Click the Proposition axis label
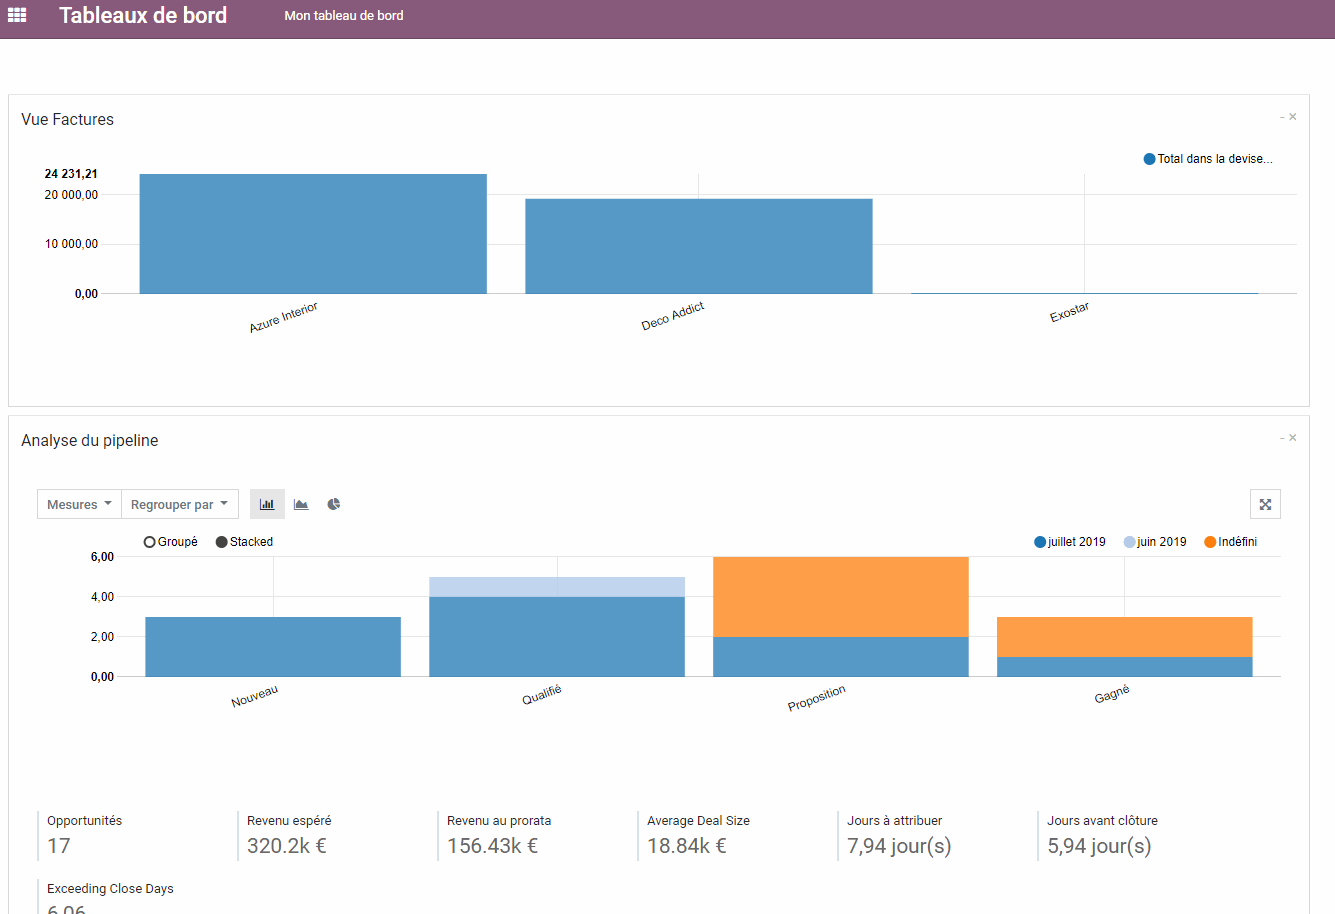The image size is (1335, 914). point(817,698)
